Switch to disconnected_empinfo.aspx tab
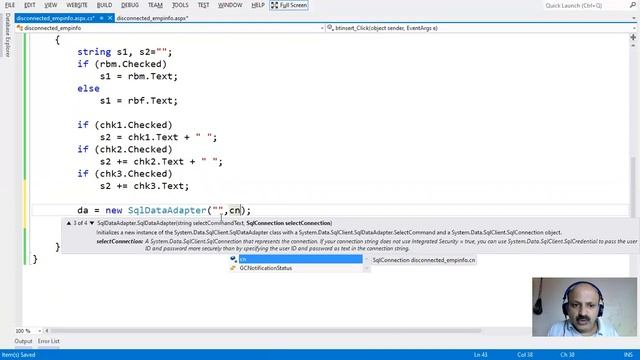This screenshot has height=360, width=640. click(152, 18)
